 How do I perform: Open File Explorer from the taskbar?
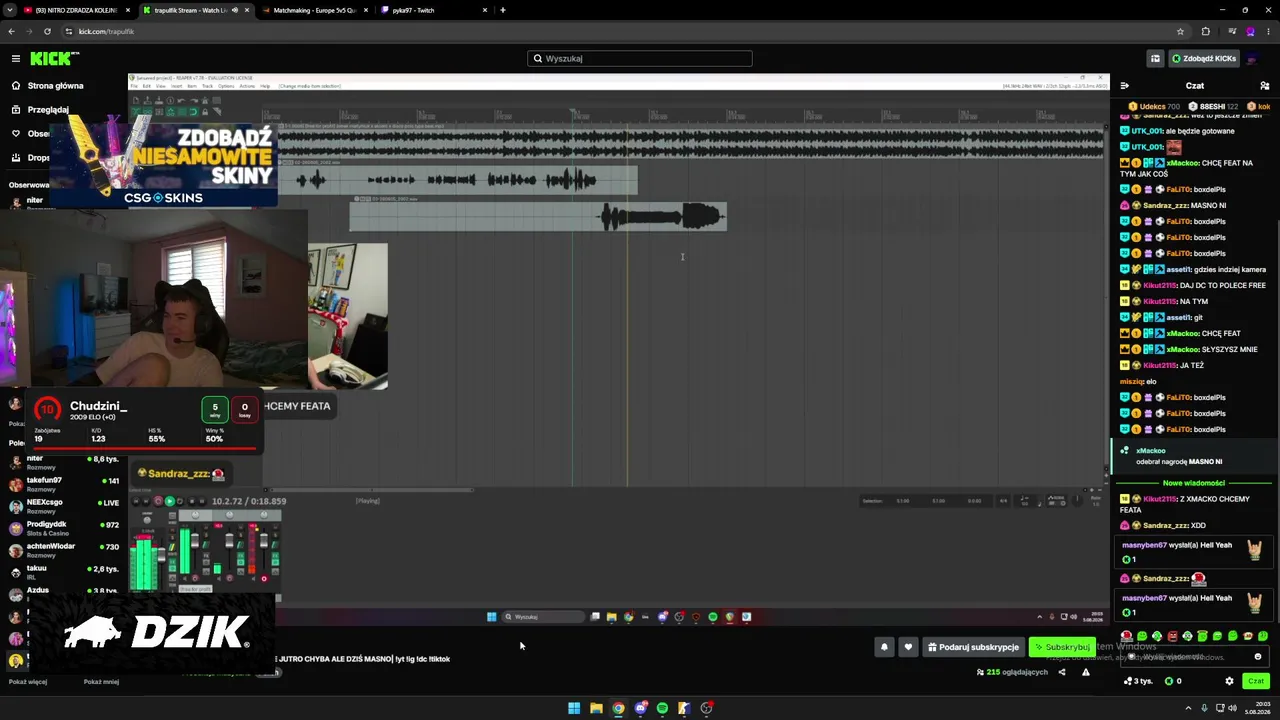coord(596,708)
